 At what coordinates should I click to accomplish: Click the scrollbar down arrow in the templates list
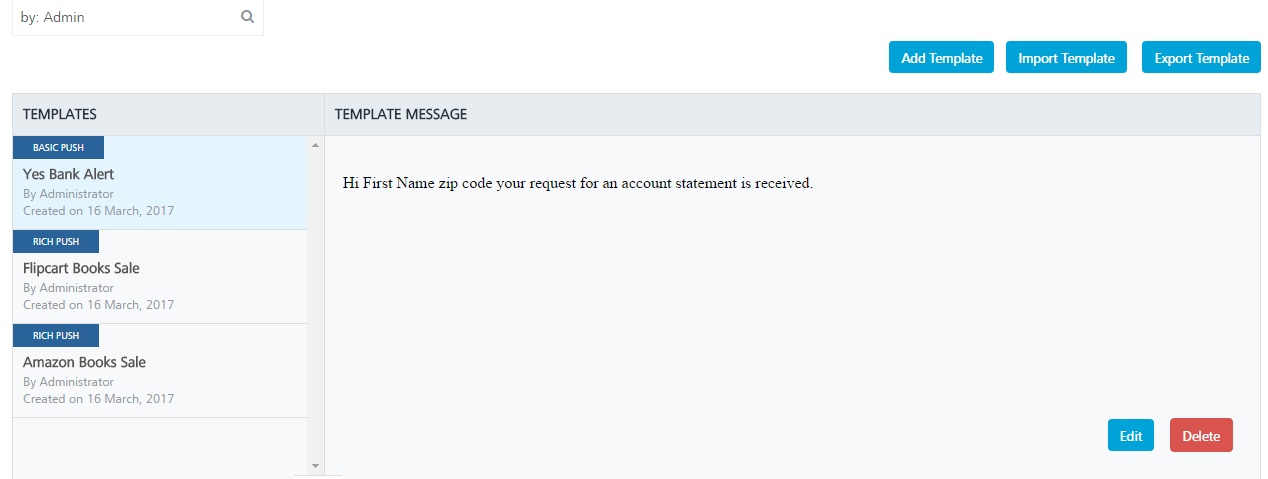pos(316,466)
